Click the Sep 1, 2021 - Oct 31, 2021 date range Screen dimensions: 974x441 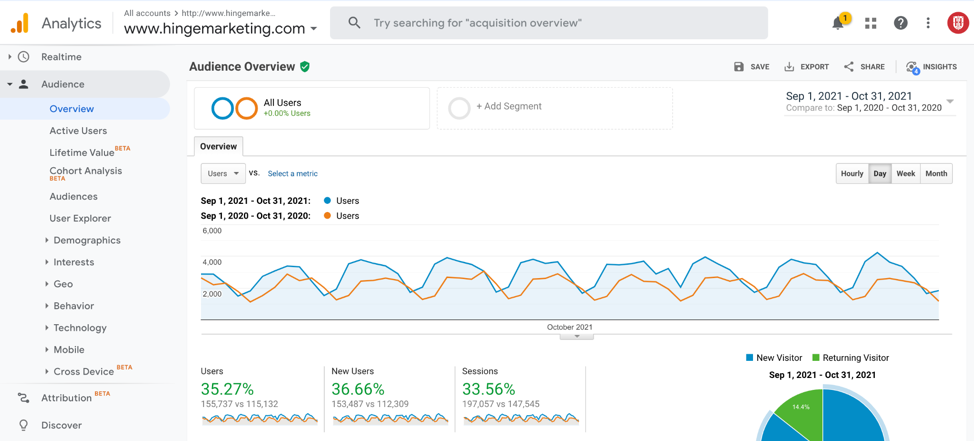[849, 96]
